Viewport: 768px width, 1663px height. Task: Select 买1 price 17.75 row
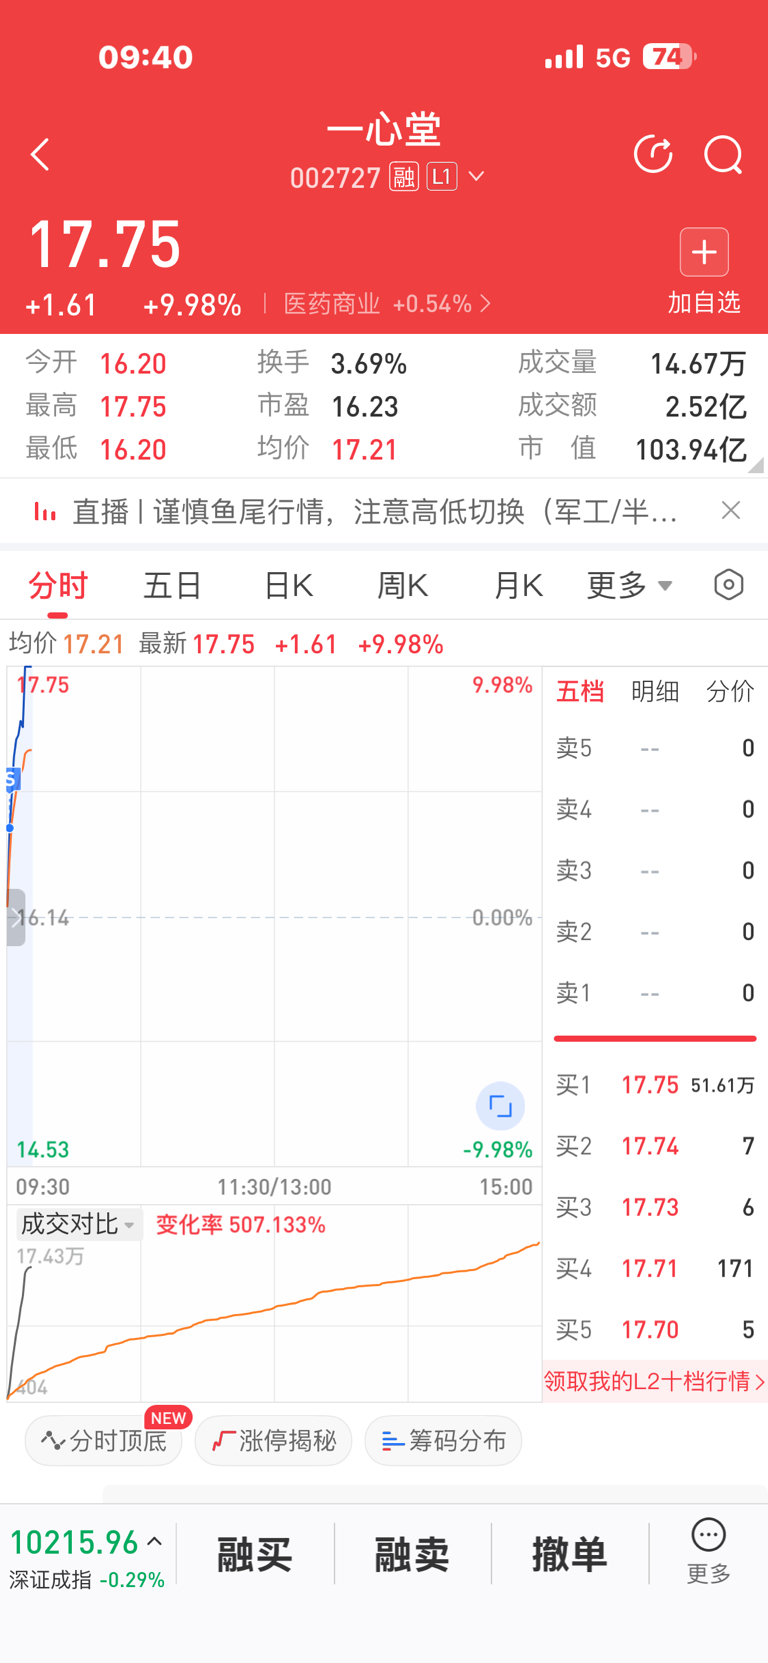coord(655,1085)
